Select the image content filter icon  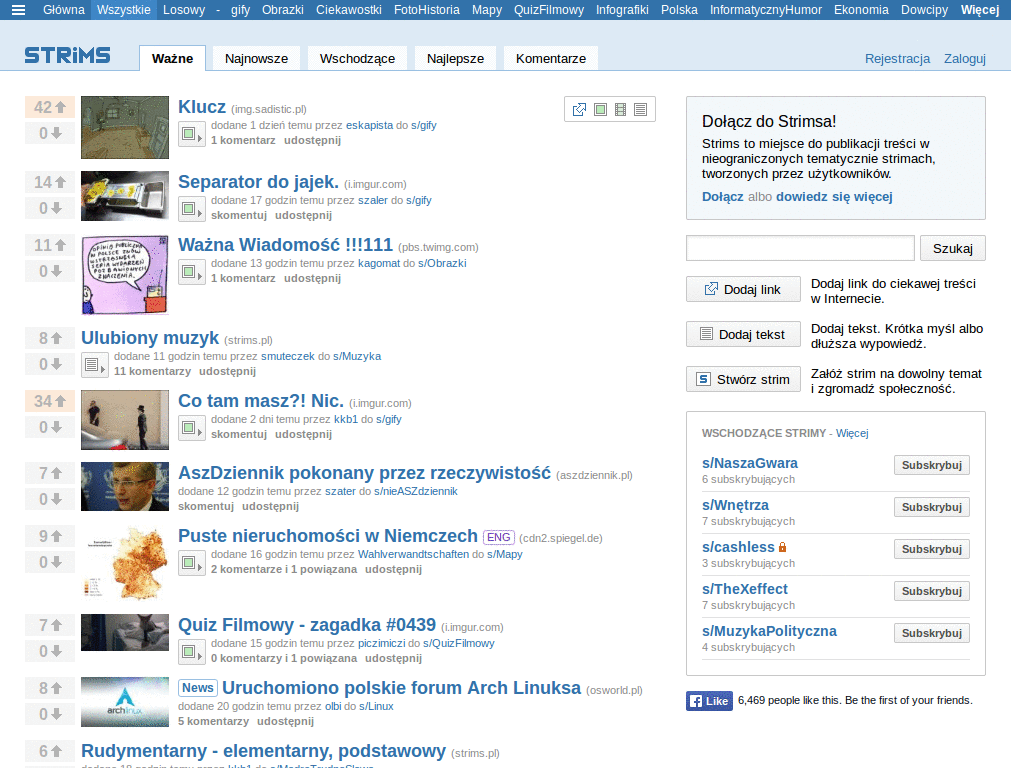click(600, 110)
